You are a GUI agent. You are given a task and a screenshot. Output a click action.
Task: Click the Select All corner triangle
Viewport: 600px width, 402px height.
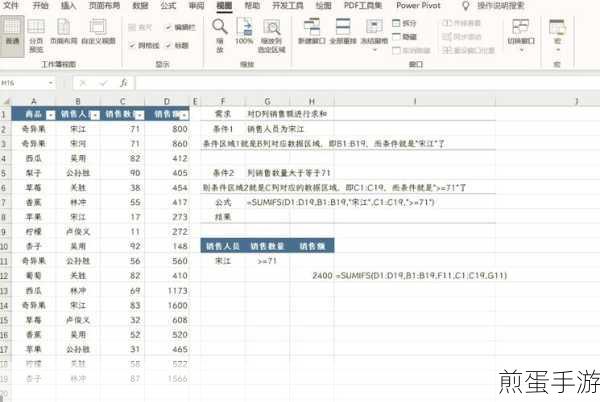click(6, 101)
